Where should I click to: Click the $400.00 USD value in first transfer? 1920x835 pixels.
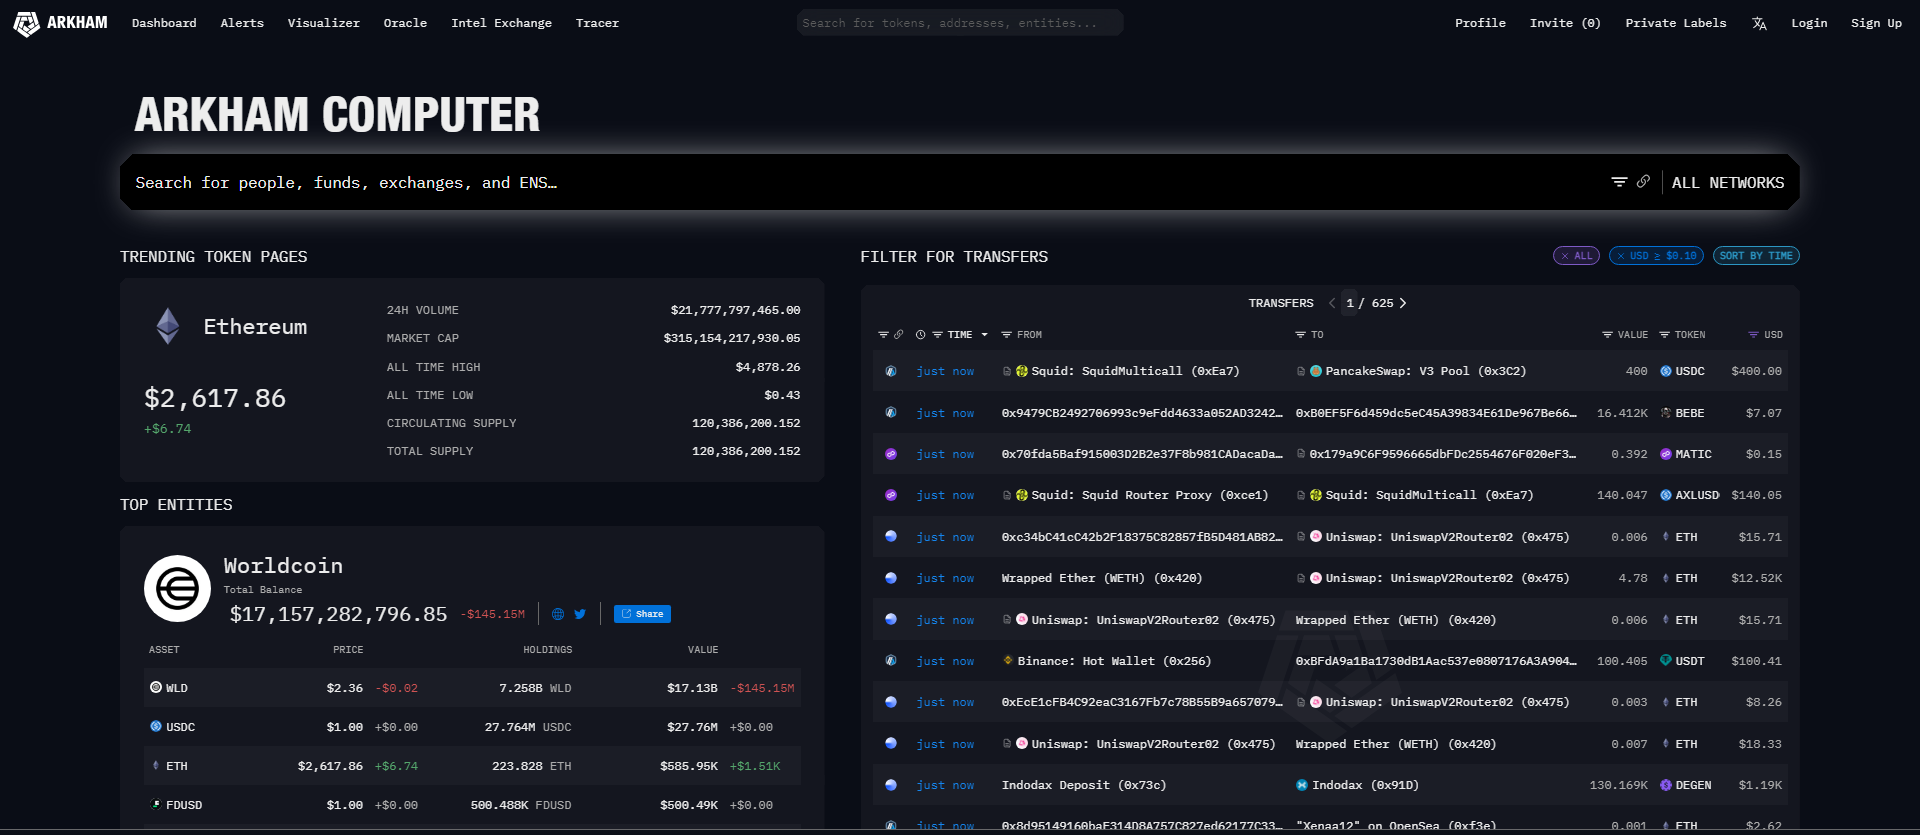[x=1756, y=371]
